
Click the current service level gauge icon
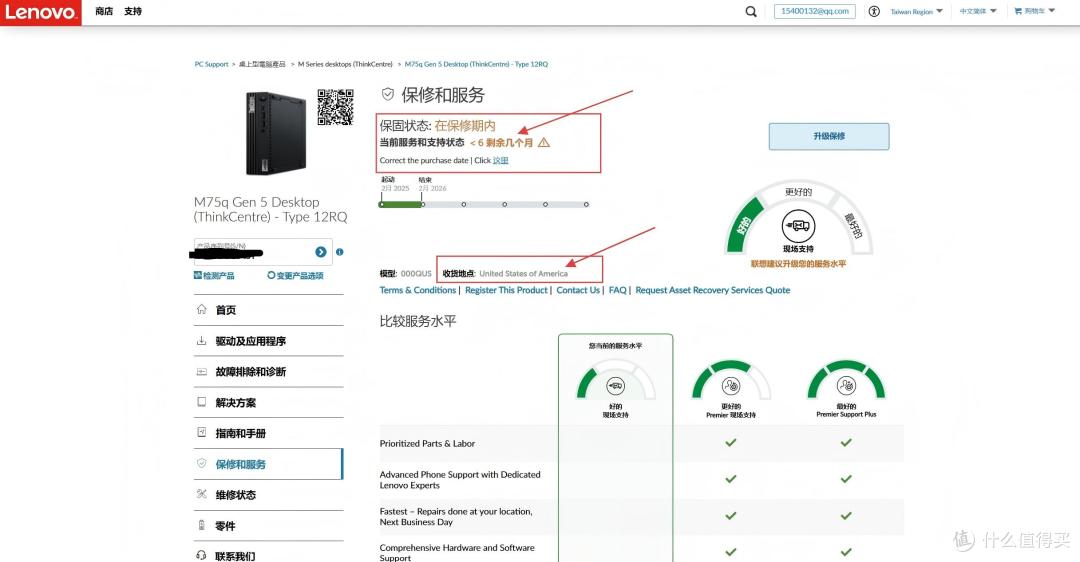click(616, 386)
